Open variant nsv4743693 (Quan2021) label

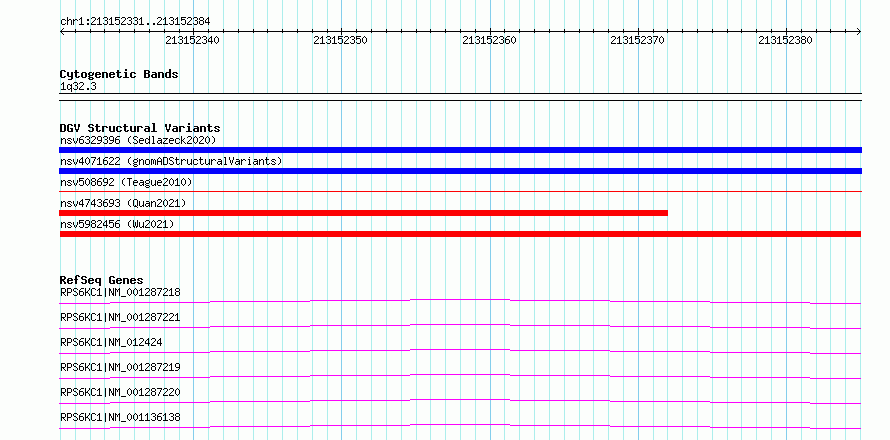coord(123,203)
